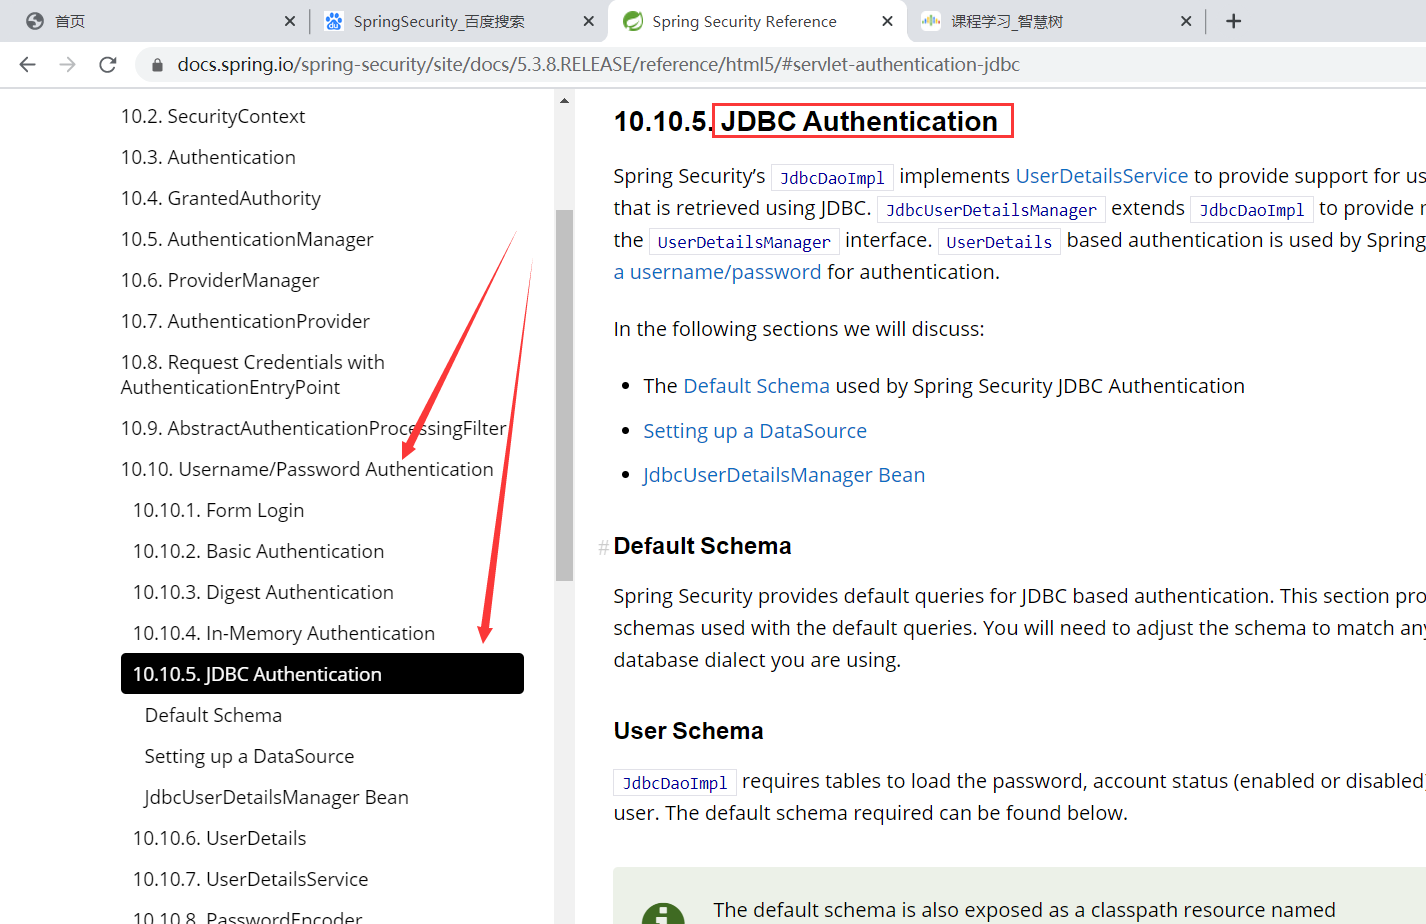The width and height of the screenshot is (1426, 924).
Task: Click the padlock site info icon
Action: [x=156, y=65]
